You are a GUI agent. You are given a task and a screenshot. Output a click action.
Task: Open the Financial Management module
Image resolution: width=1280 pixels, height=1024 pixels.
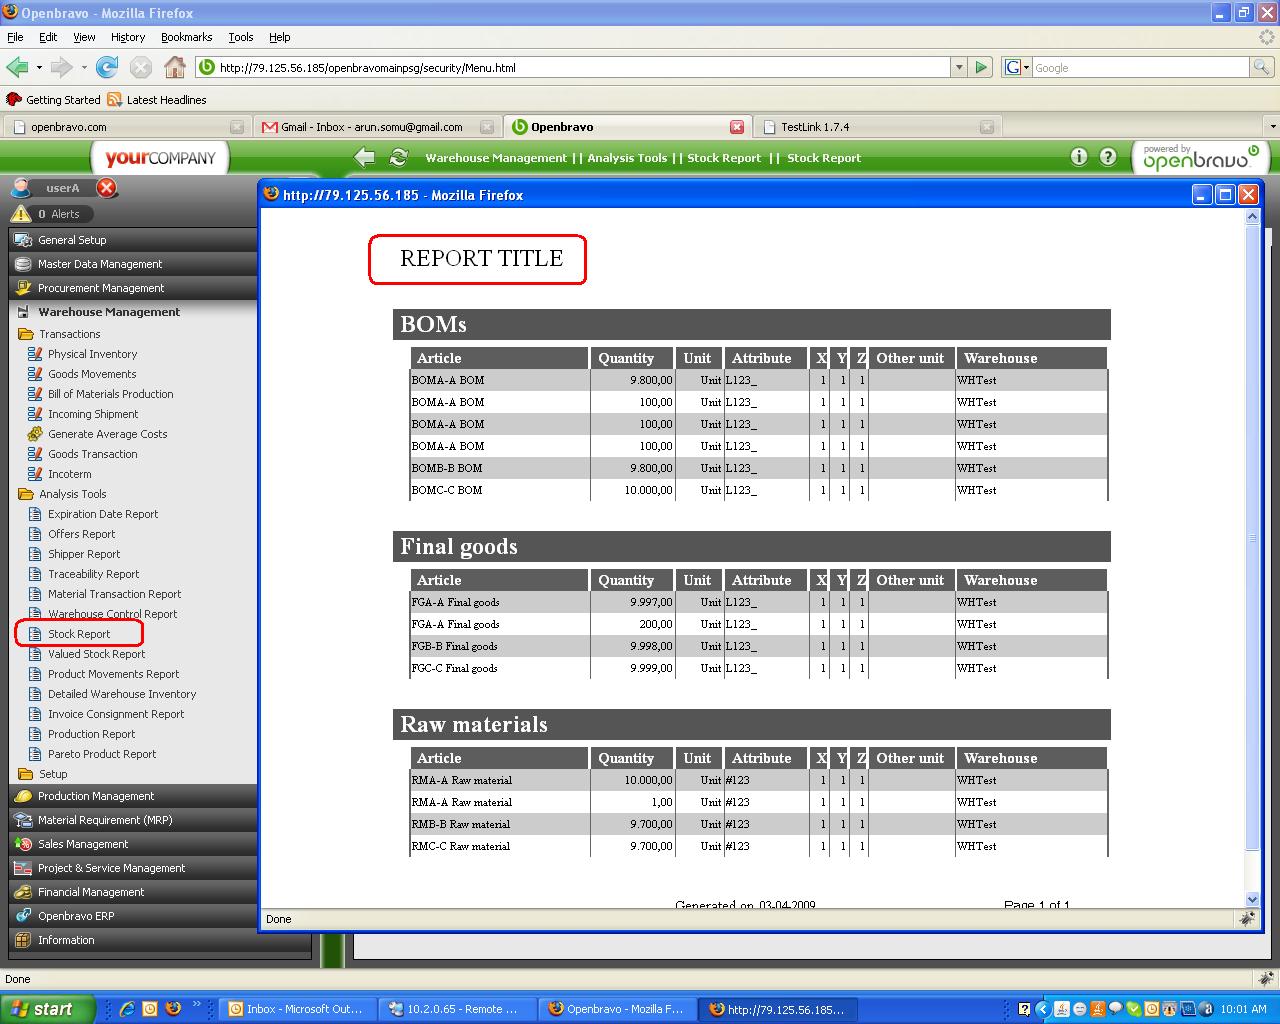tap(91, 892)
